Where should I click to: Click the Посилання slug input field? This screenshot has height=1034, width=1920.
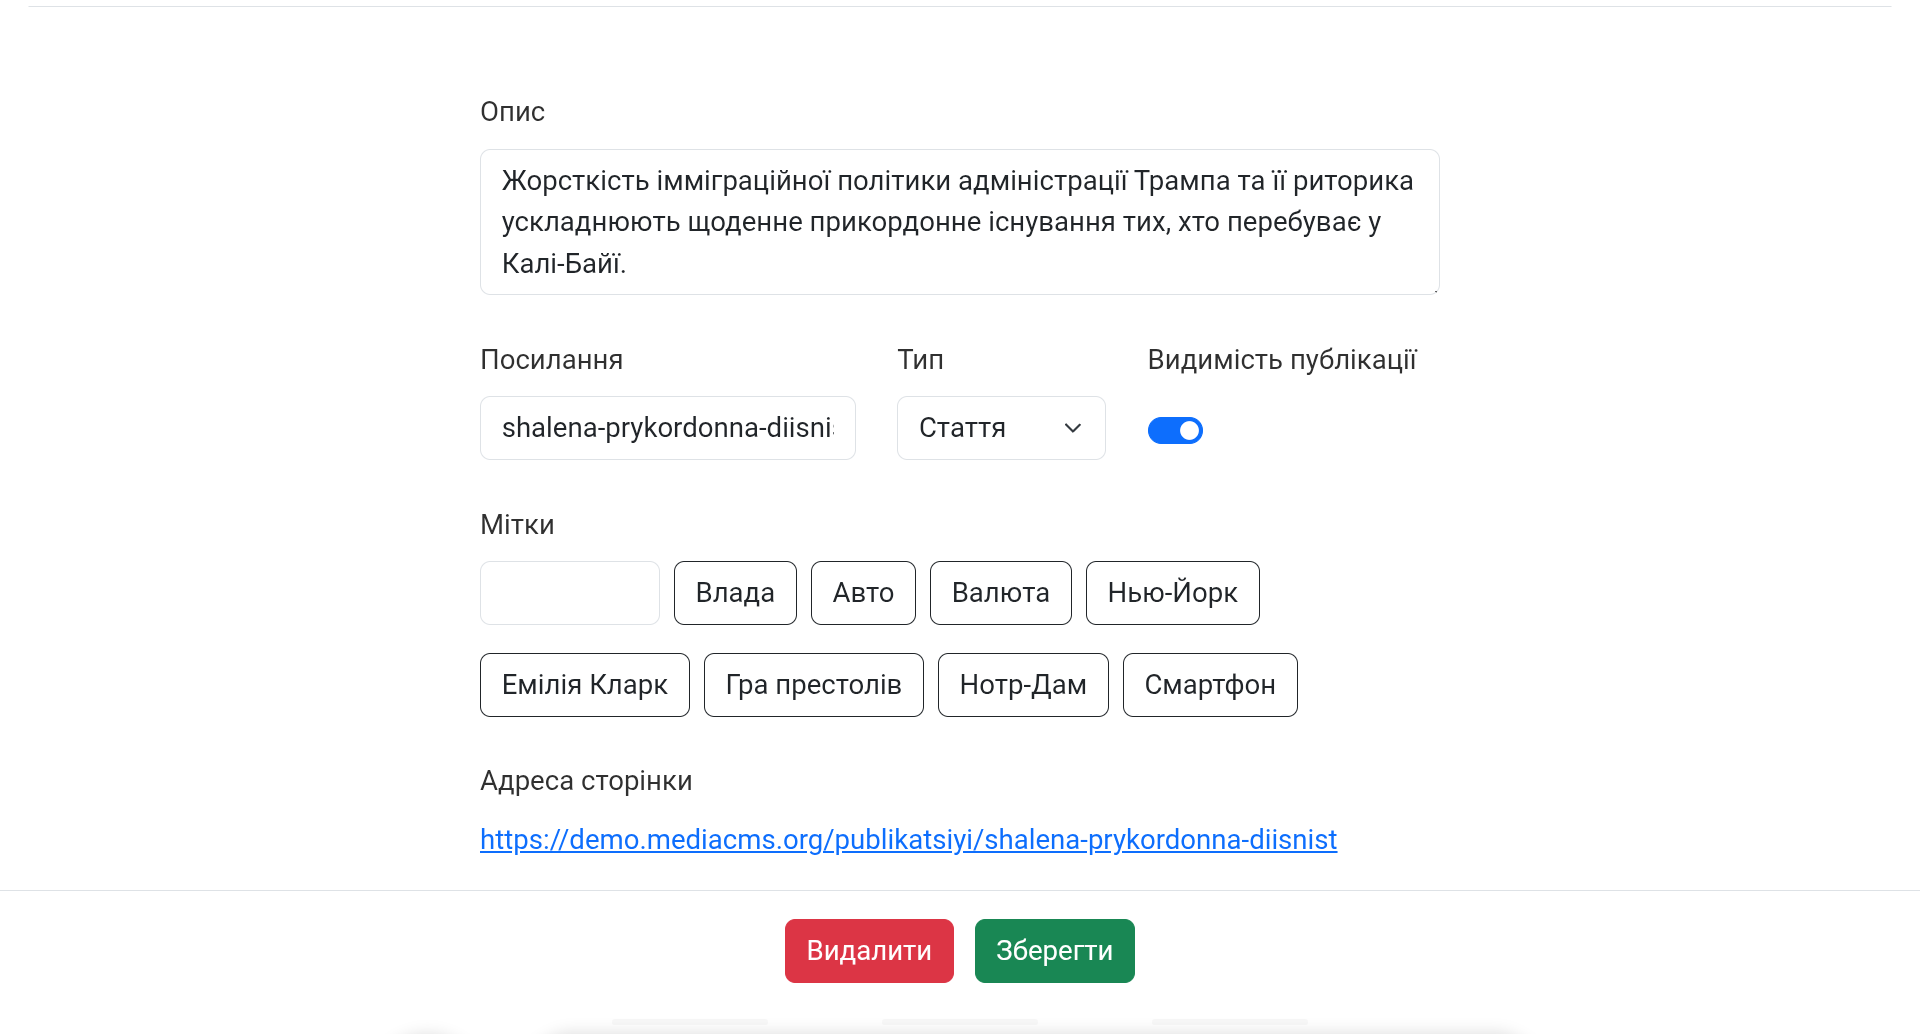pos(667,428)
